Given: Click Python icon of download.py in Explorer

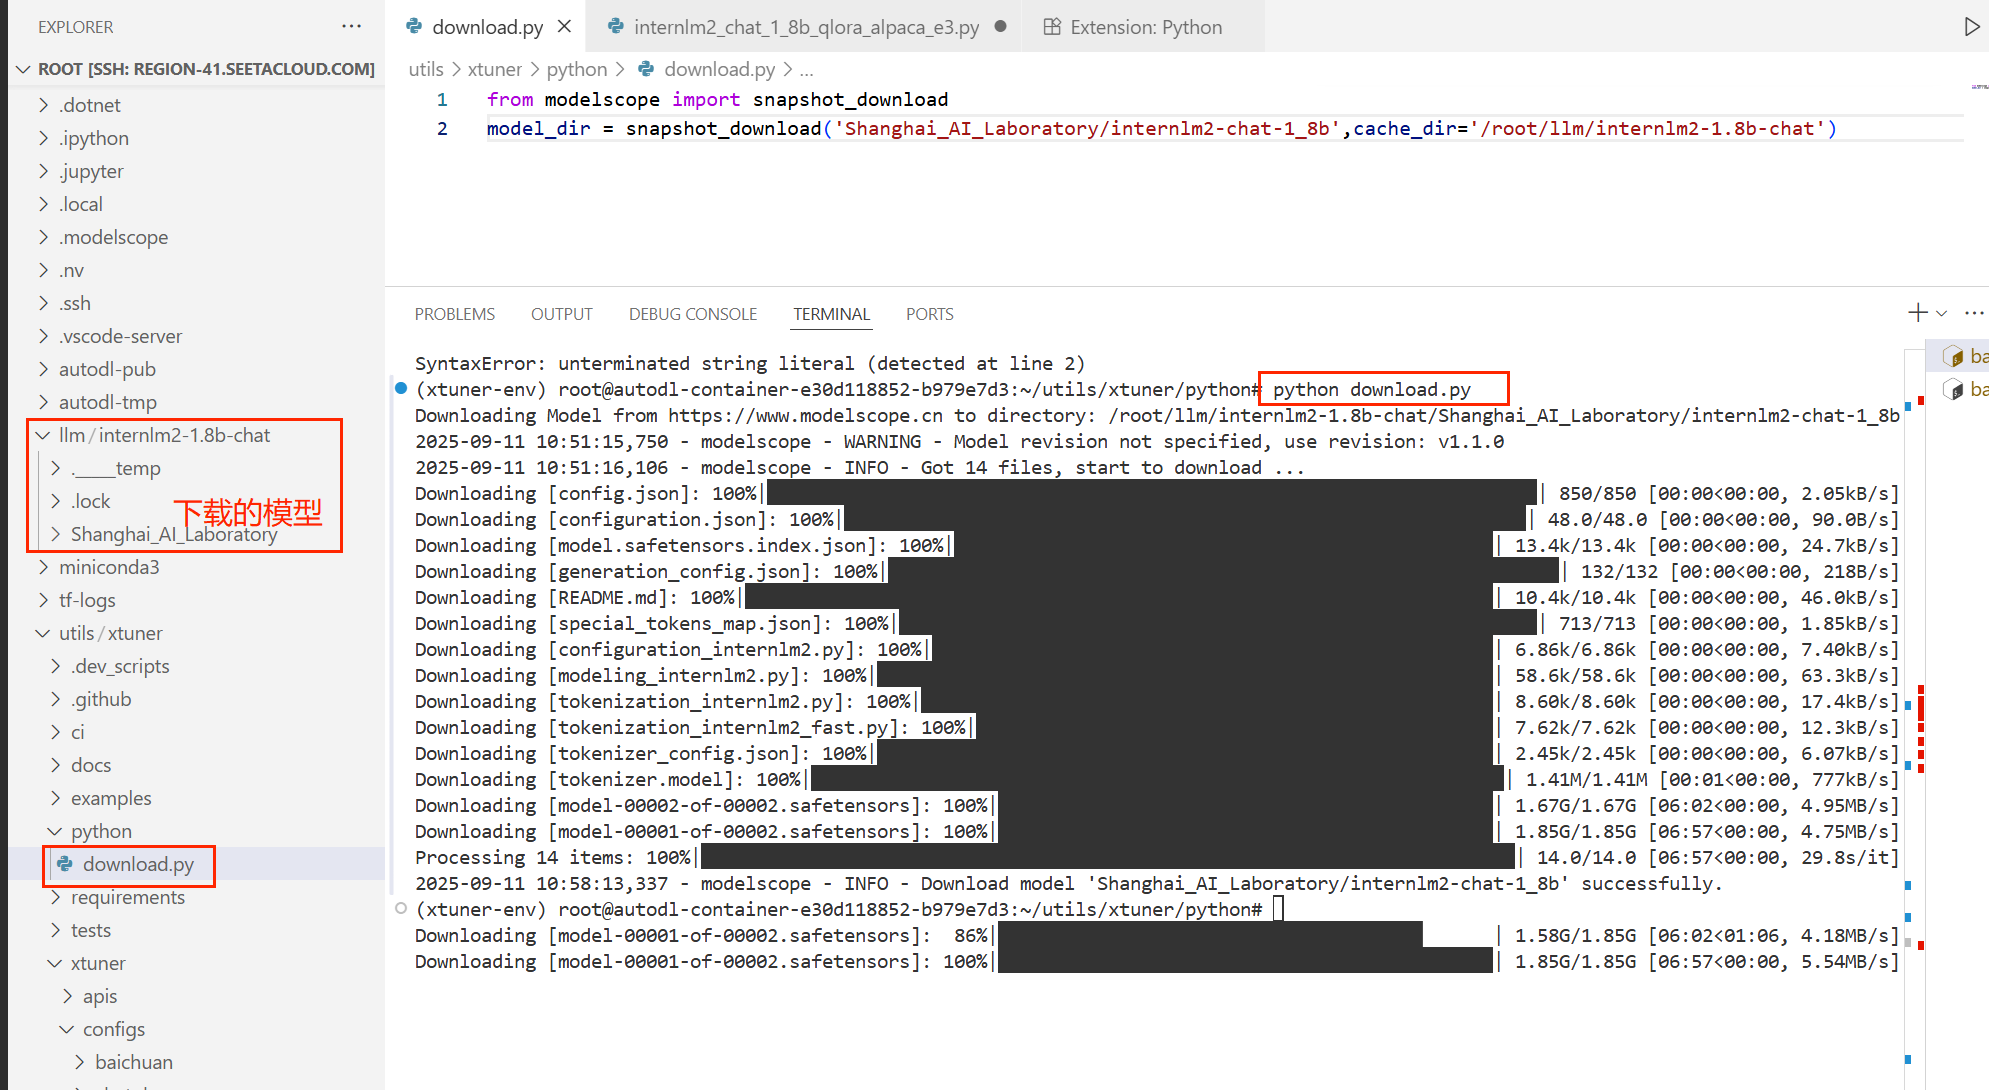Looking at the screenshot, I should (65, 864).
